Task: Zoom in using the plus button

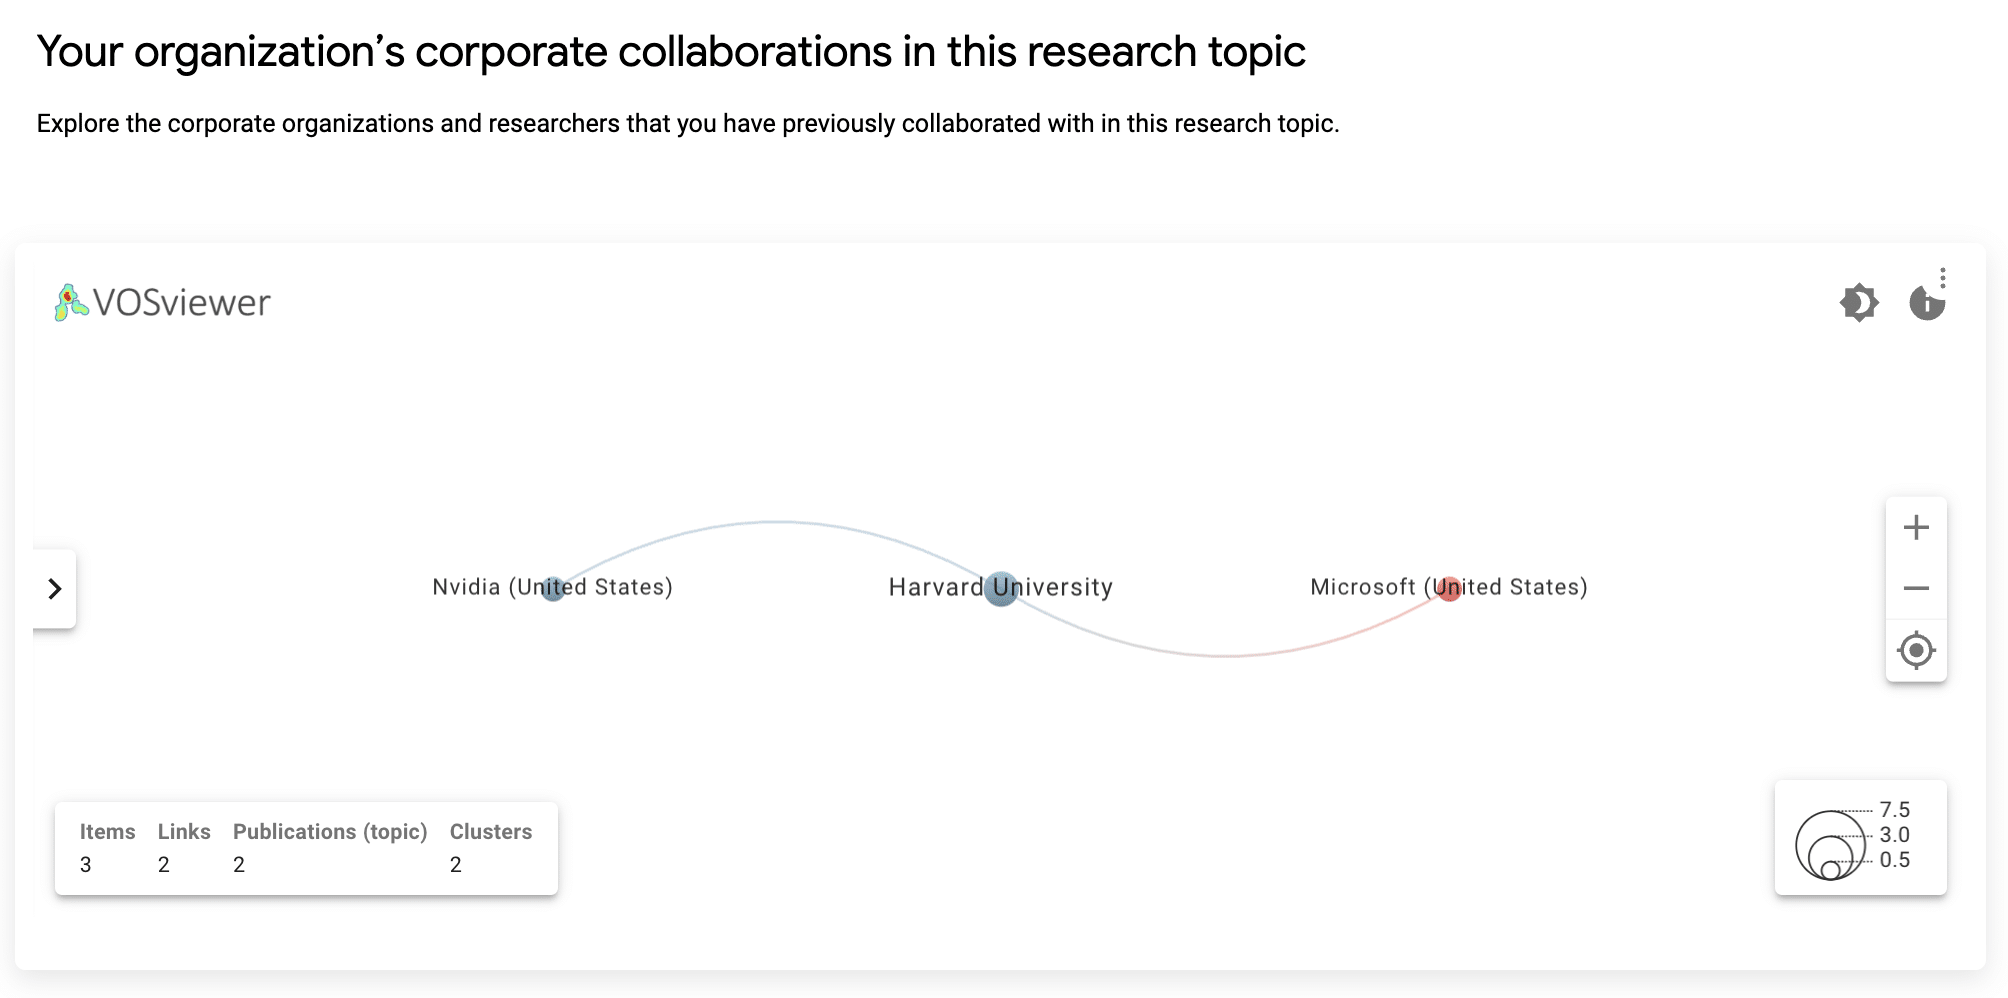Action: click(1916, 528)
